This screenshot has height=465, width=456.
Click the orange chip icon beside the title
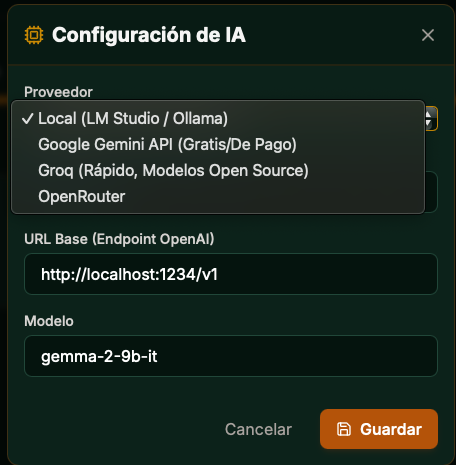(x=34, y=35)
